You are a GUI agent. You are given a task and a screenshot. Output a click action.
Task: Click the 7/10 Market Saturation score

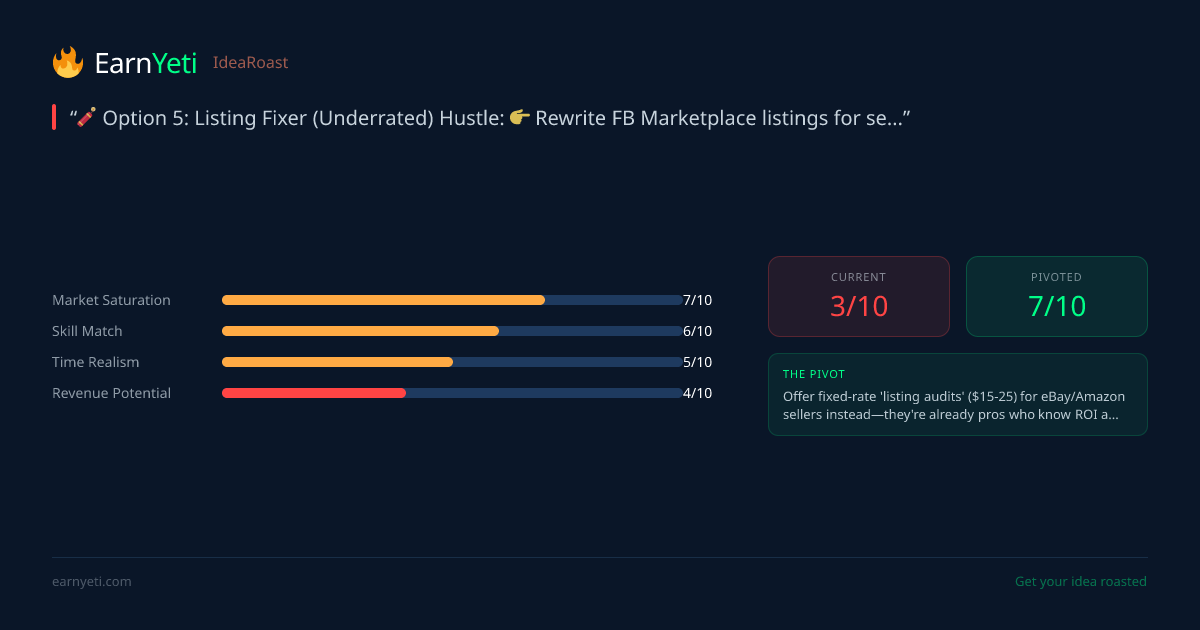pos(697,300)
